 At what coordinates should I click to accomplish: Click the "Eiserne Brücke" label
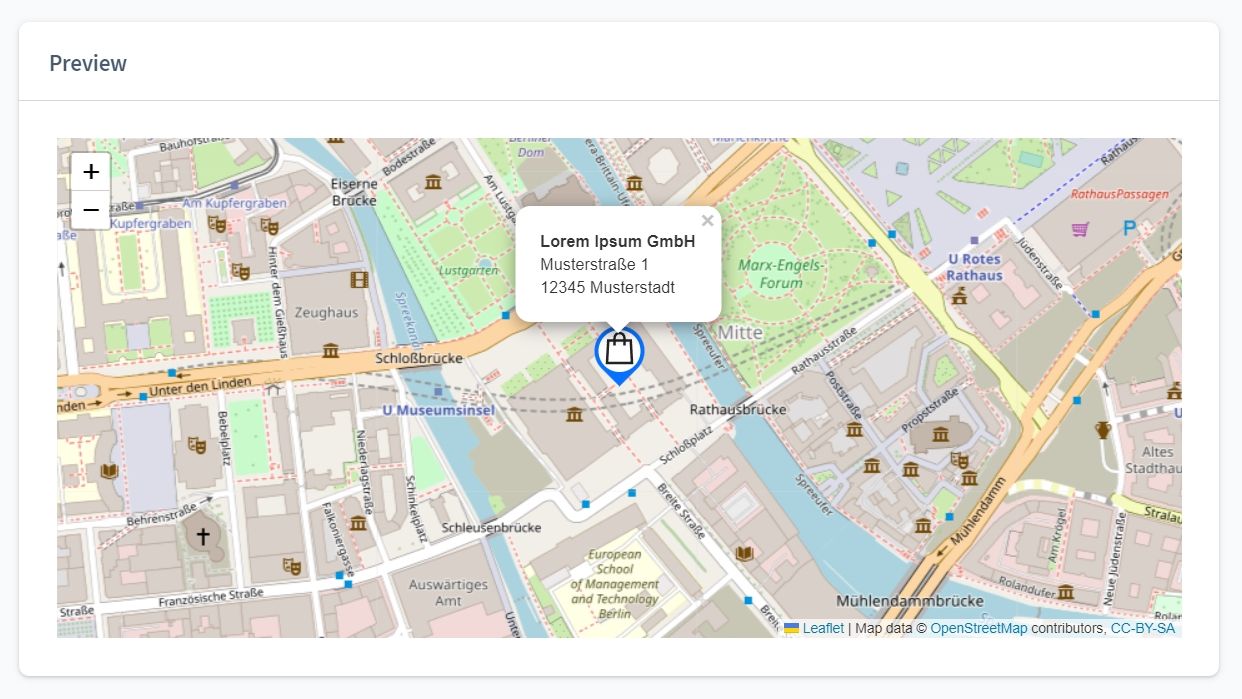click(x=354, y=192)
